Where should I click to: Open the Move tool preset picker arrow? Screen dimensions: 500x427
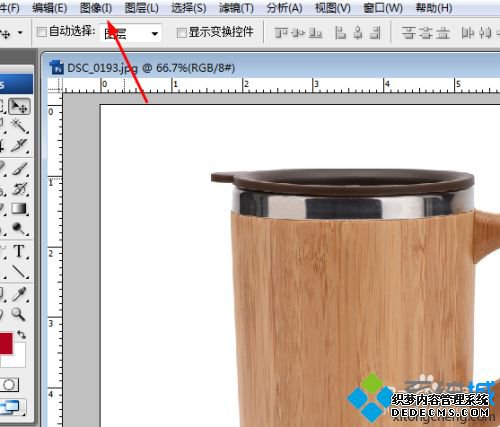[20, 33]
